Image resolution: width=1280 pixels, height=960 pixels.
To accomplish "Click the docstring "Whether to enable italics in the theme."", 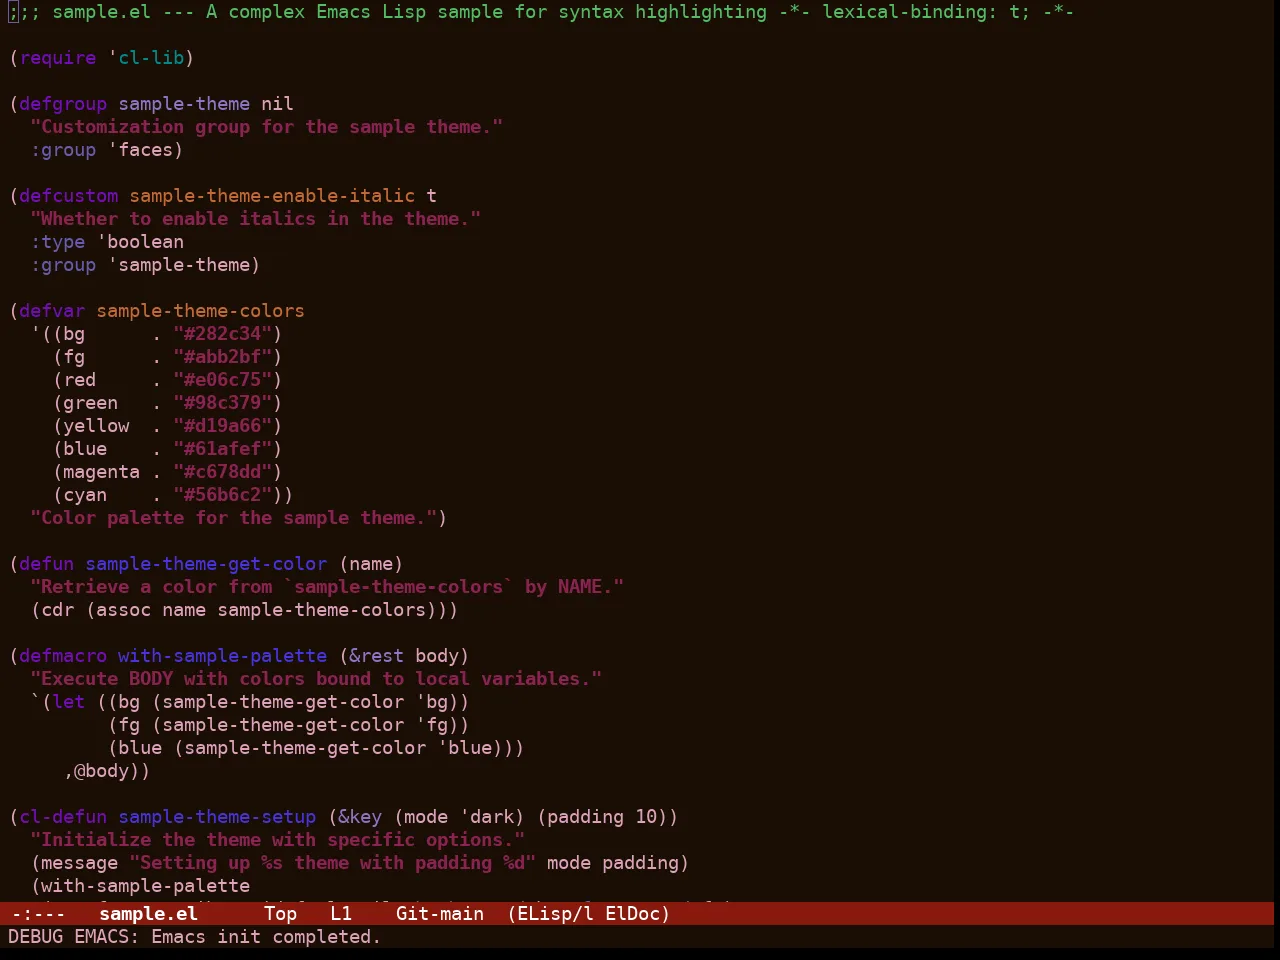I will 256,219.
